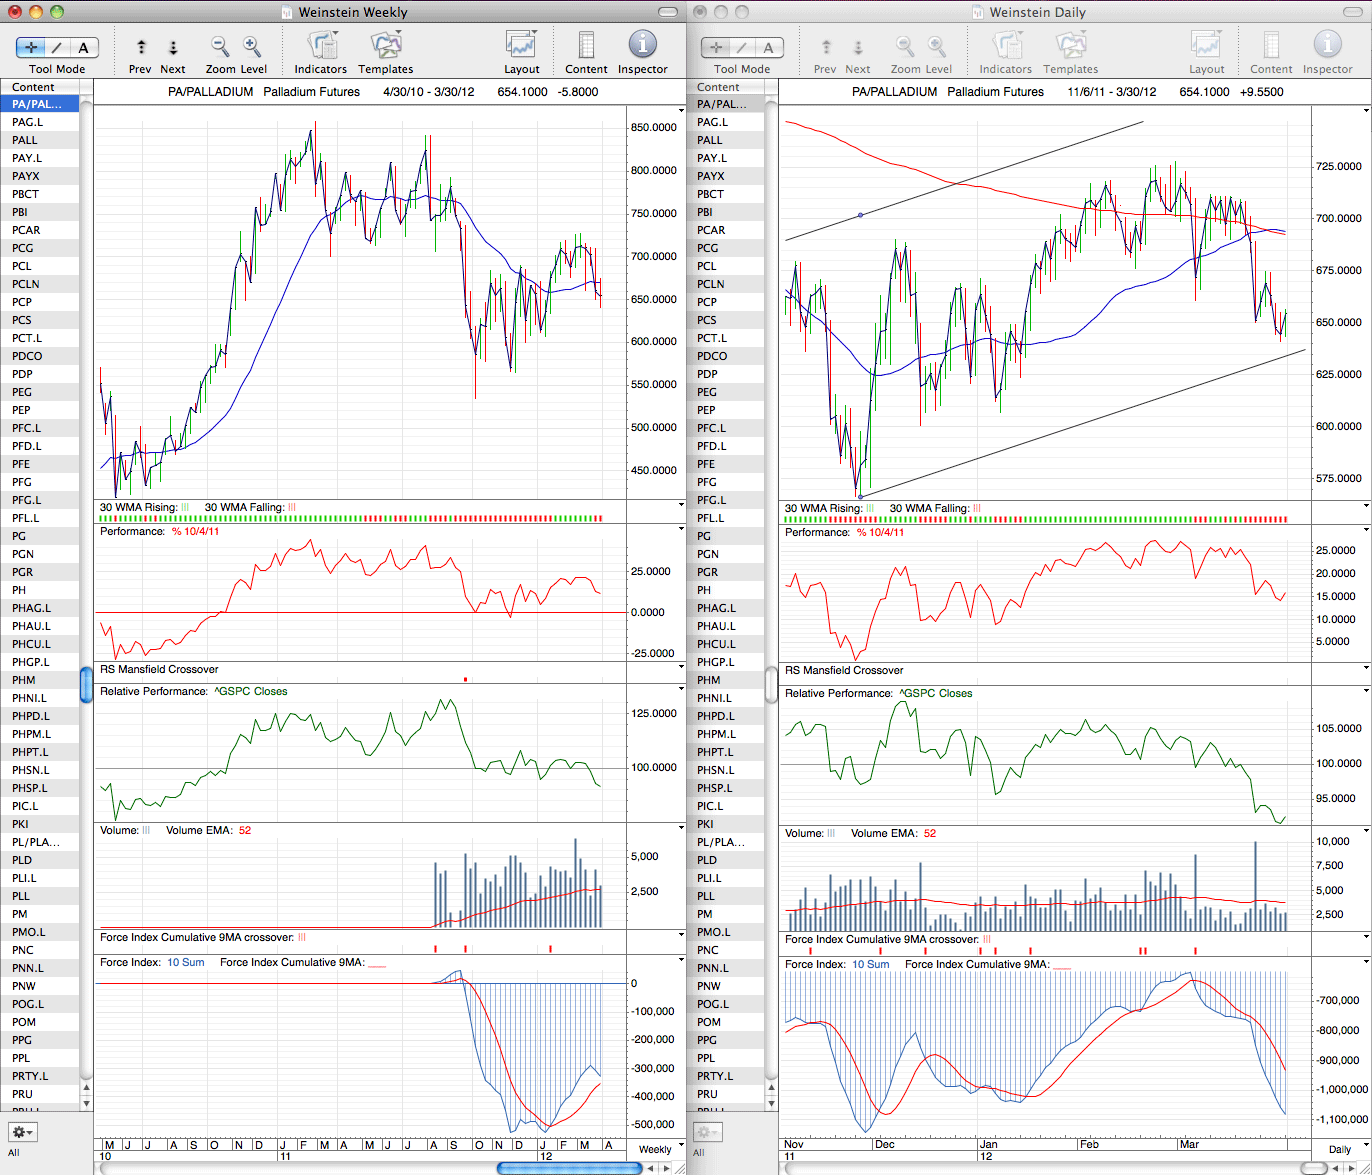1372x1175 pixels.
Task: Select the line drawing tool mode
Action: (57, 48)
